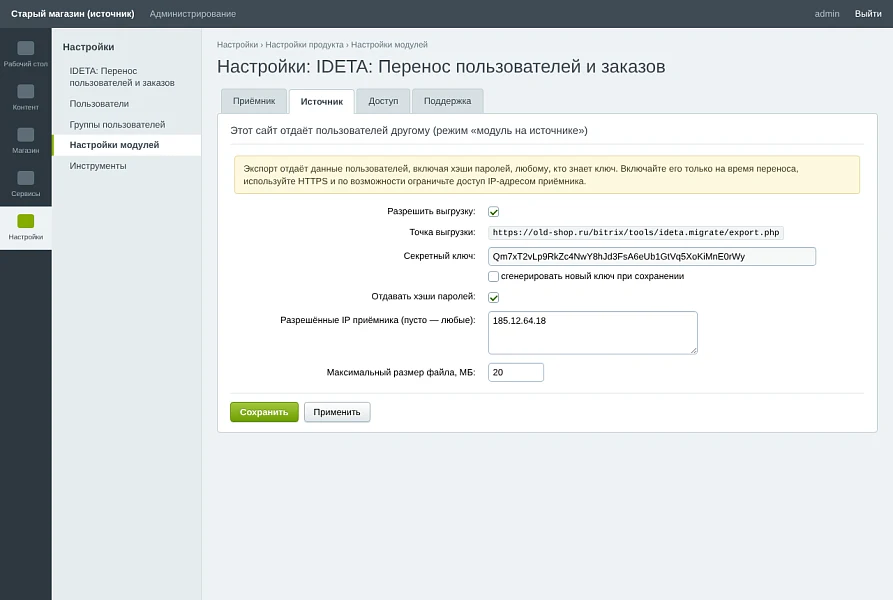Screen dimensions: 893x600
Task: Open the Контент sidebar icon
Action: [26, 97]
